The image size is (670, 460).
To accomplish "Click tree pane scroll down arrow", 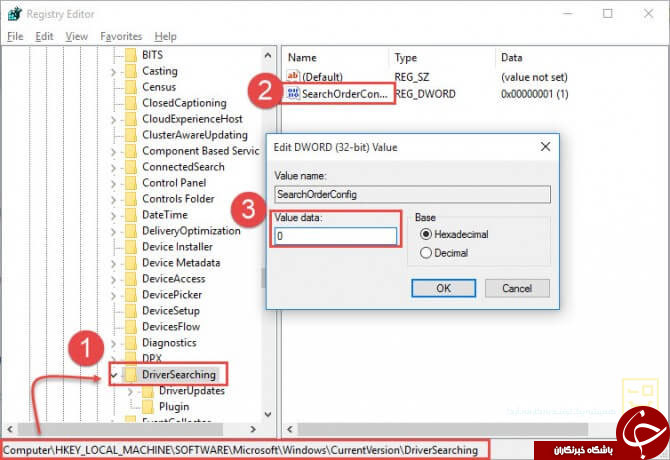I will pos(268,414).
